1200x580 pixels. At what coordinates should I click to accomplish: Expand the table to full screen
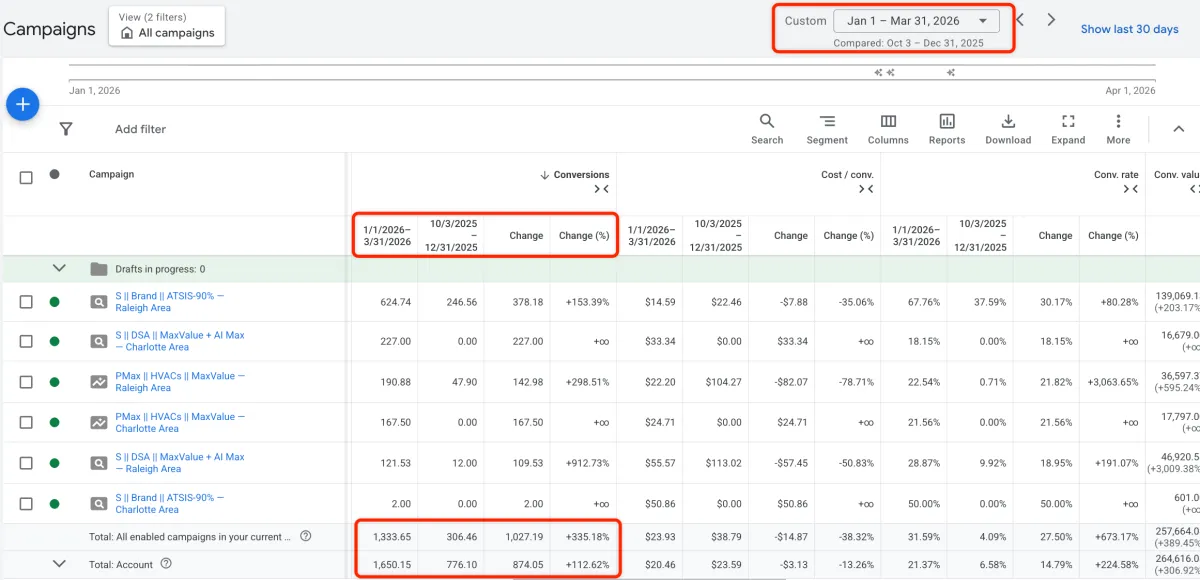click(x=1068, y=129)
